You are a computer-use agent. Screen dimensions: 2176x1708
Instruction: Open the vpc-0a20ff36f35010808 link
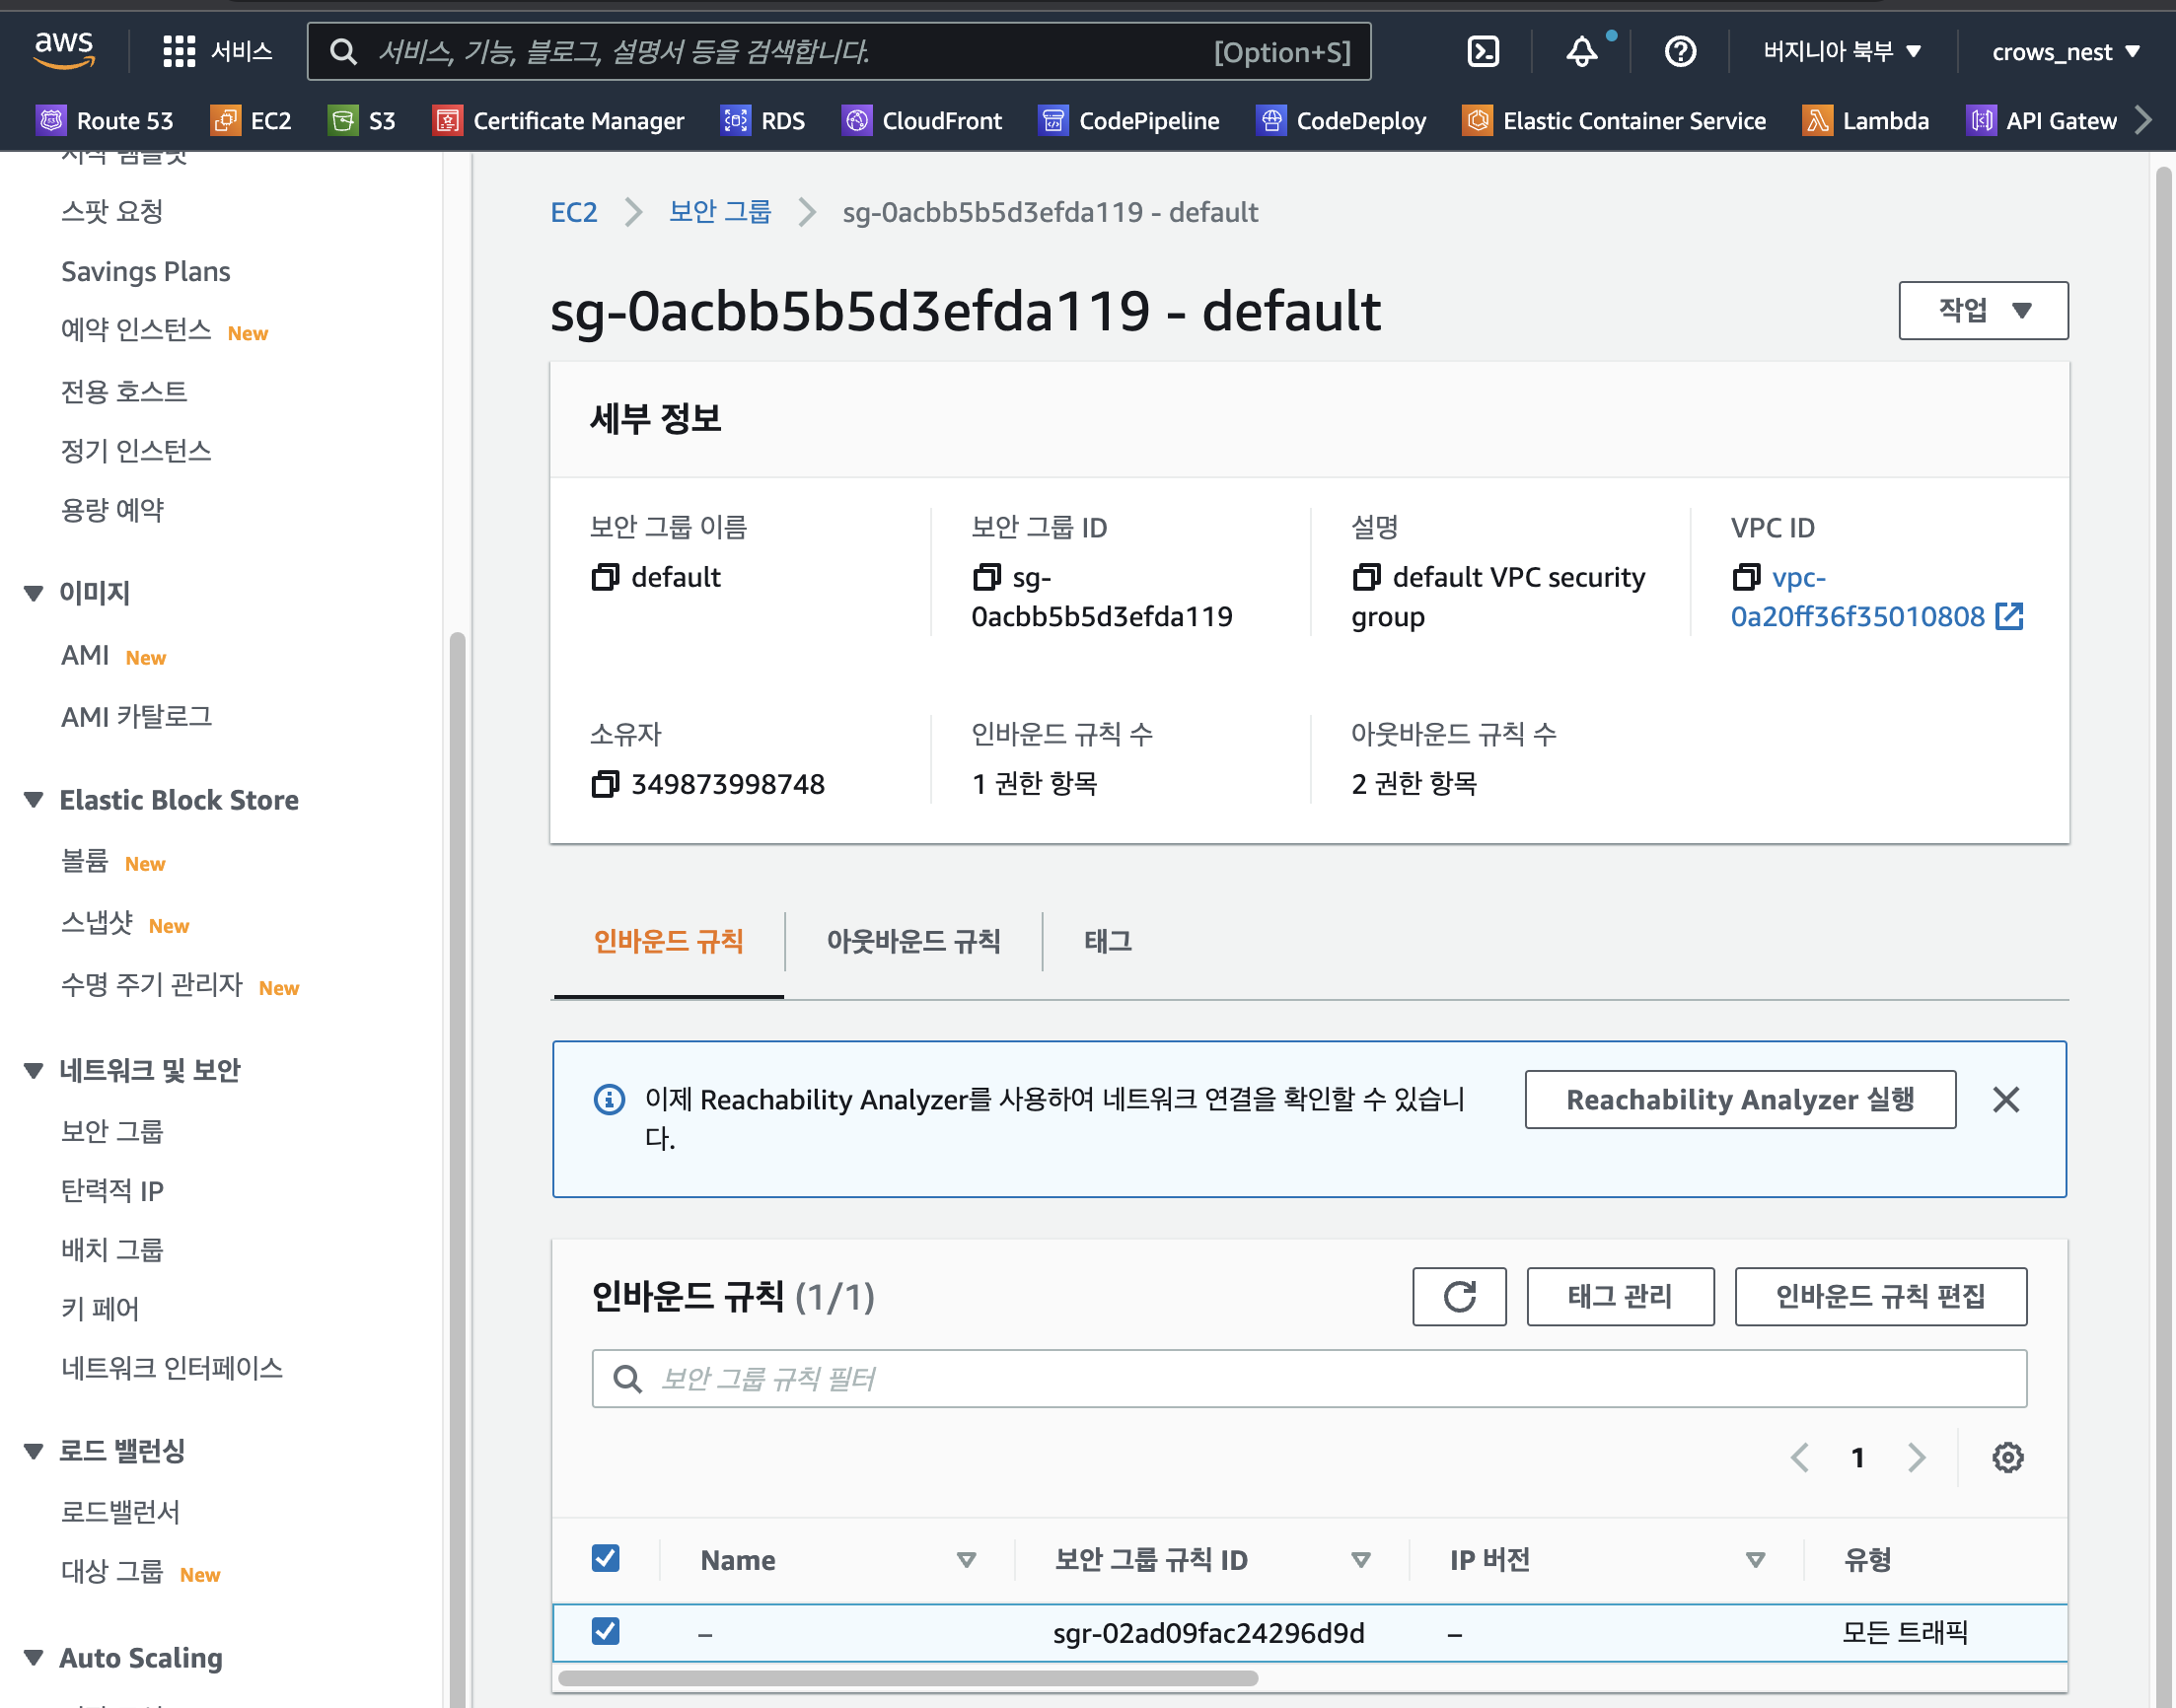1857,616
